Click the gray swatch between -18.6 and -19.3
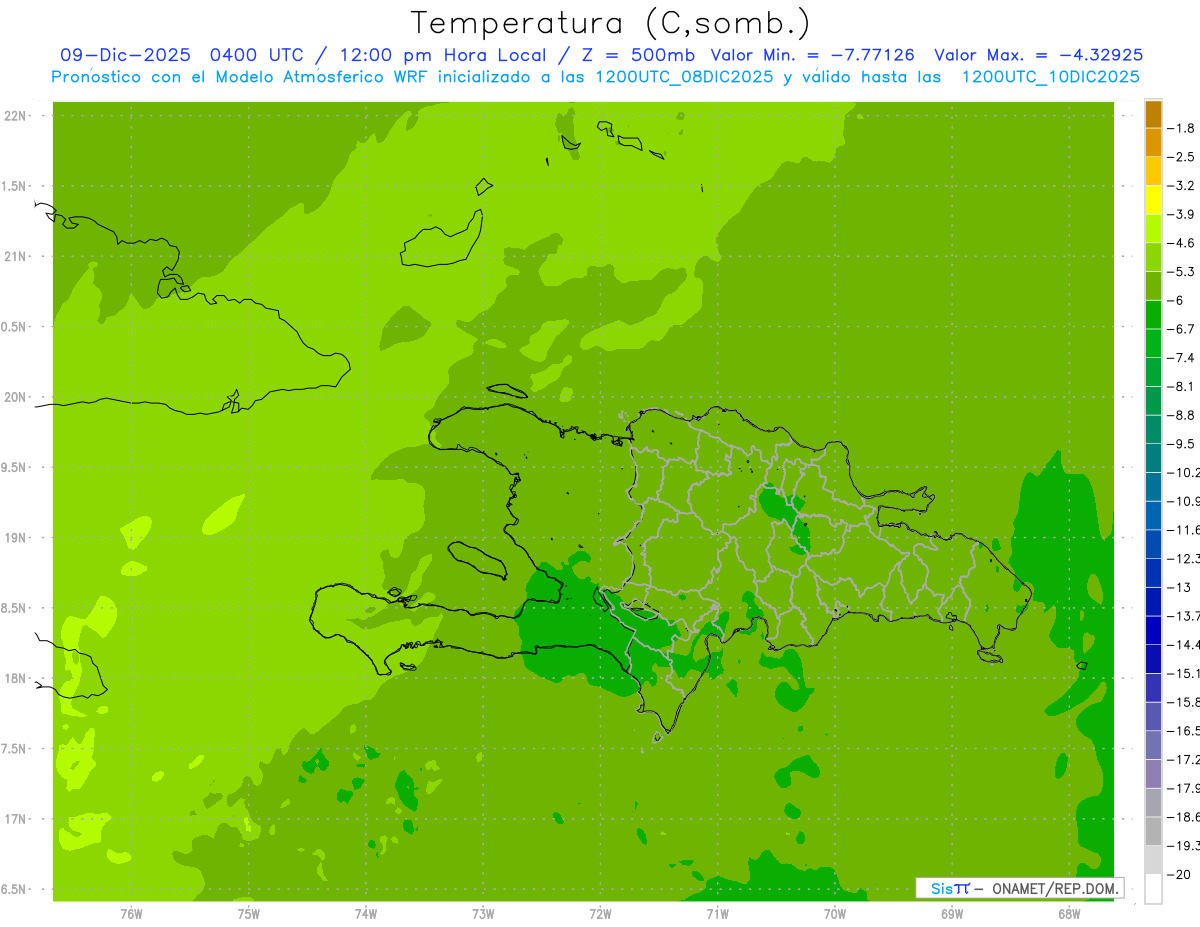The image size is (1200, 927). (1153, 831)
